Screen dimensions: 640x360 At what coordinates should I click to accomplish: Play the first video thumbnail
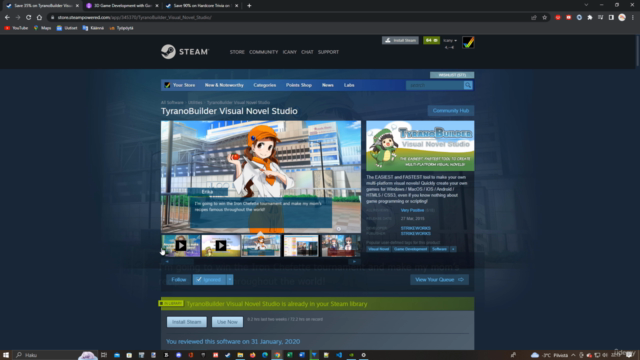click(x=181, y=245)
